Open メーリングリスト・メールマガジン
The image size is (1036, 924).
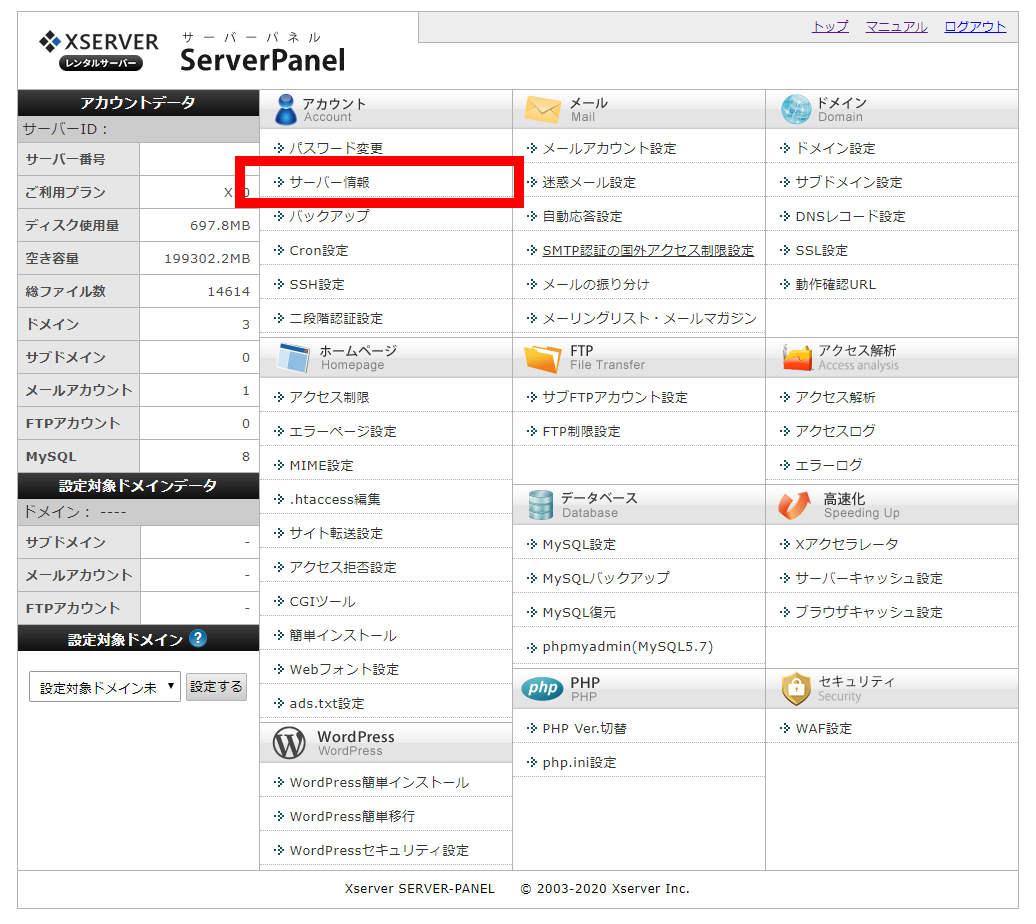click(x=649, y=319)
